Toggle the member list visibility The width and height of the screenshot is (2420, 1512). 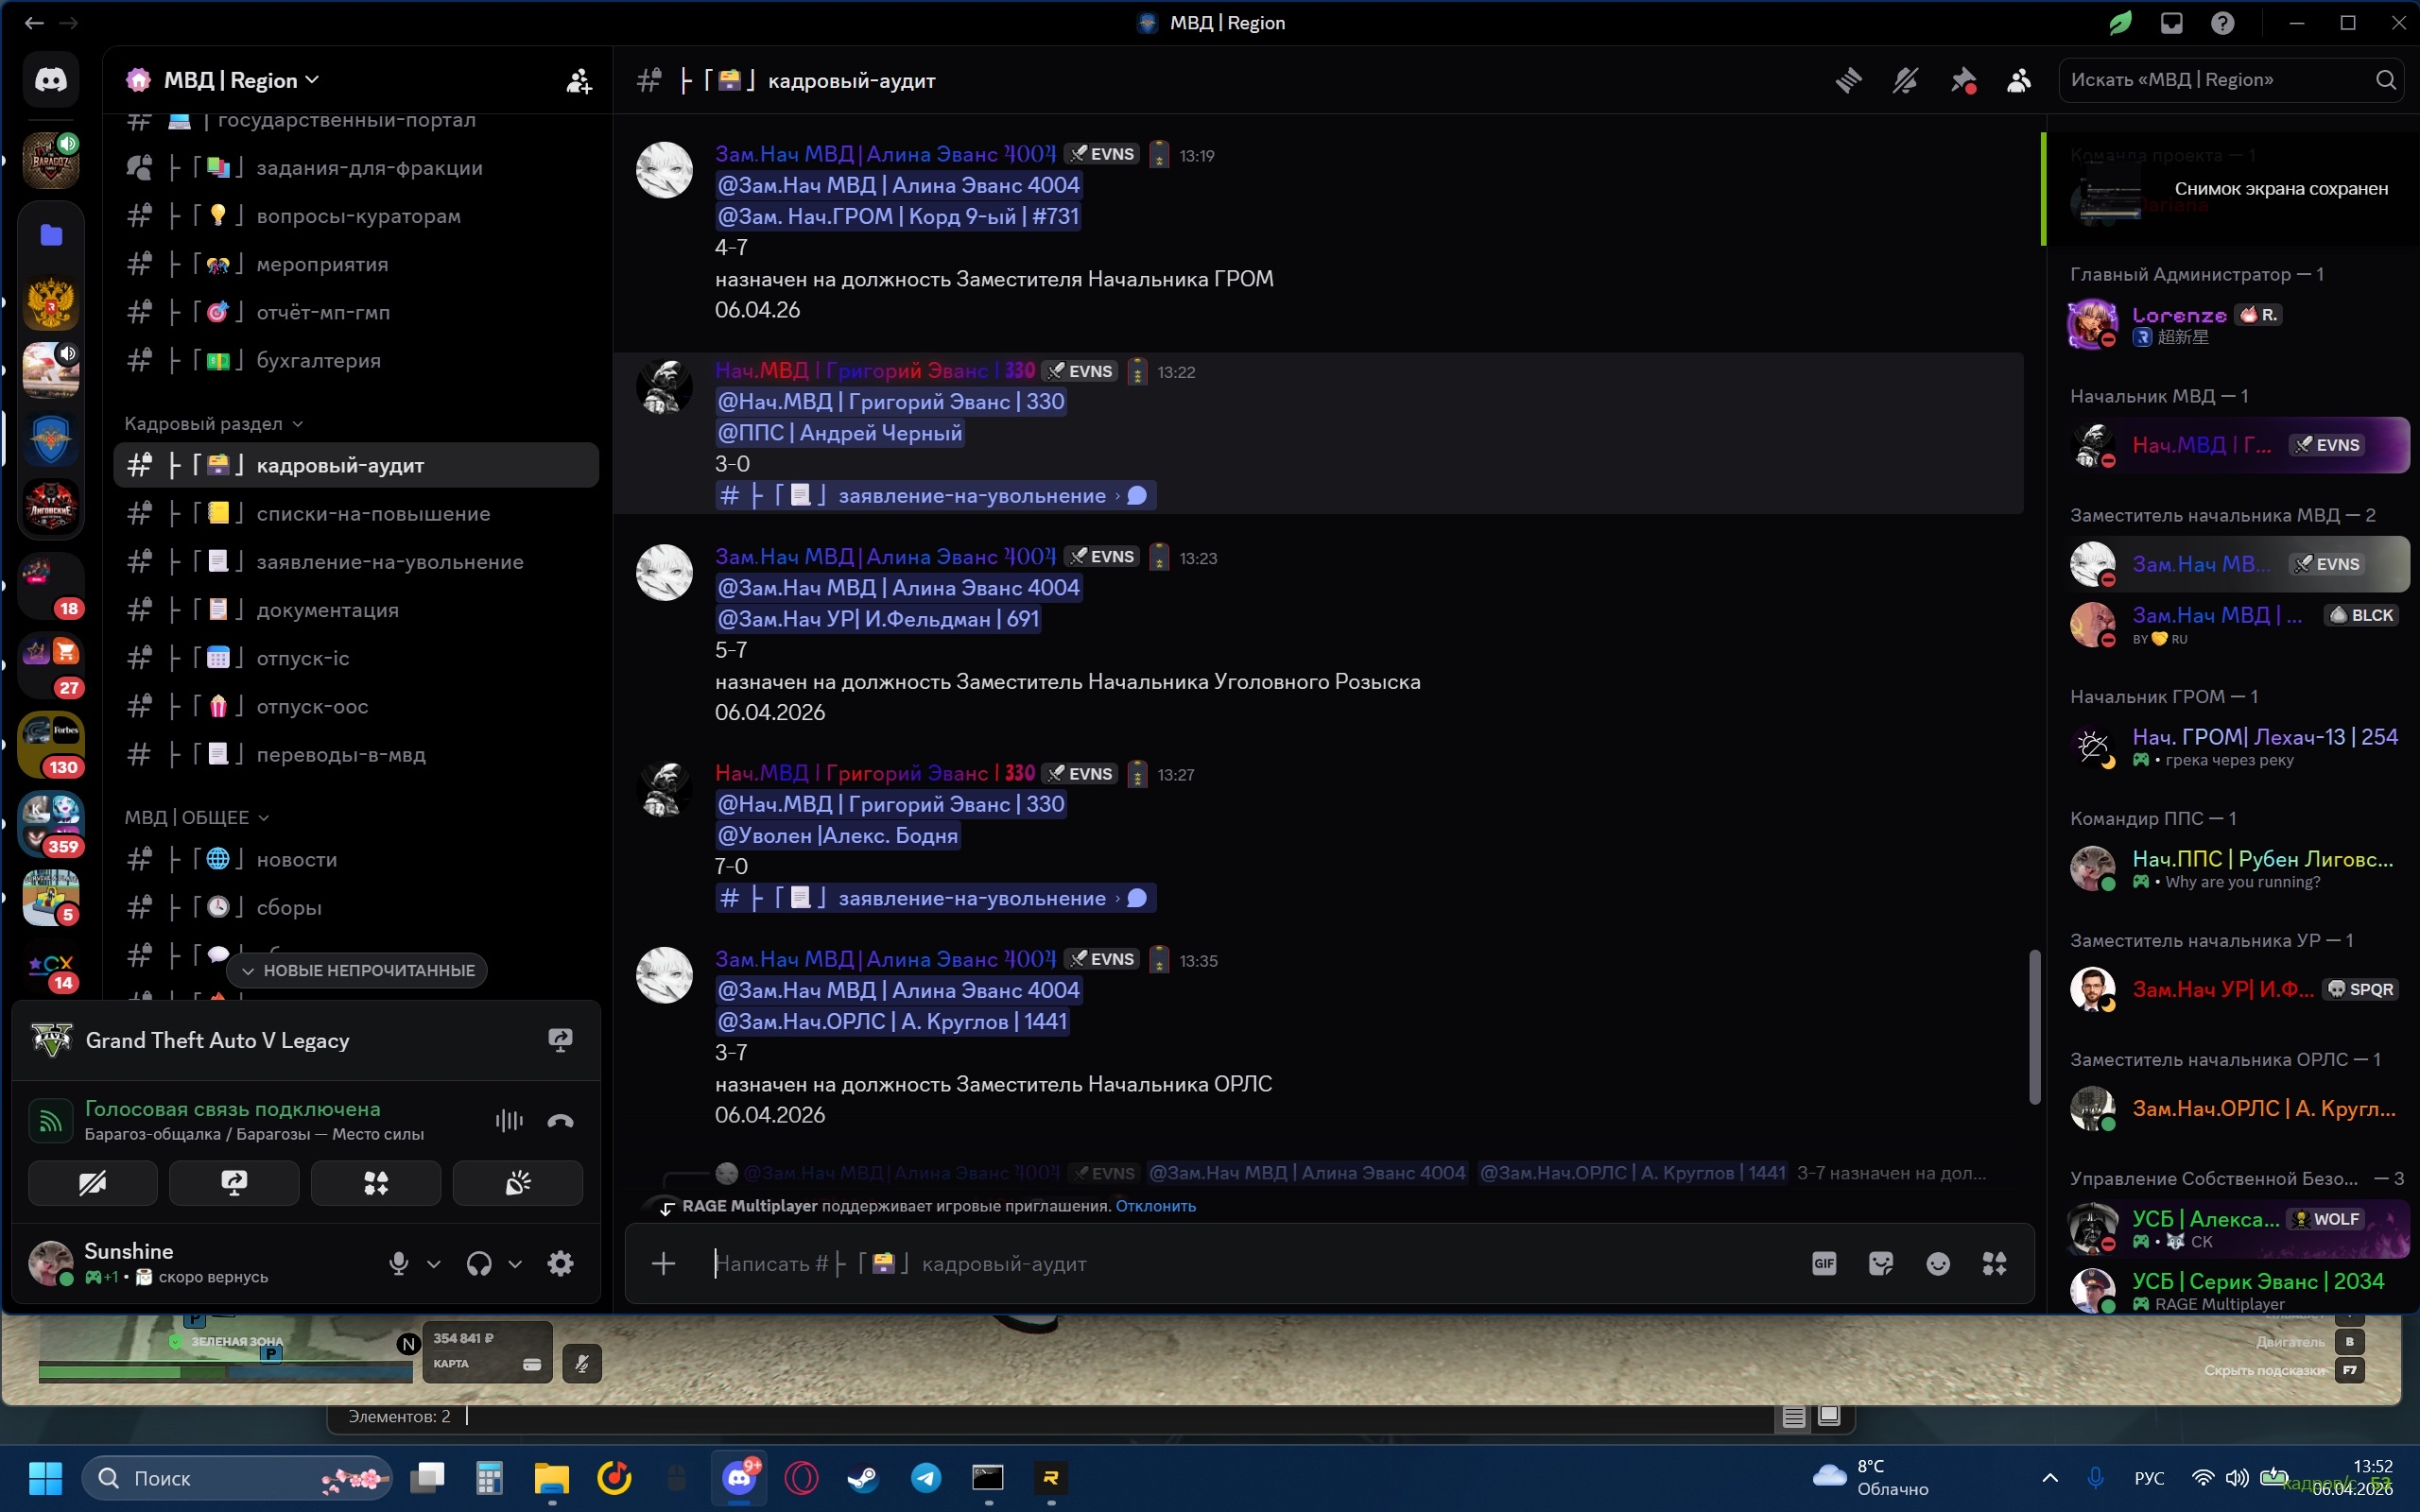click(x=2019, y=80)
